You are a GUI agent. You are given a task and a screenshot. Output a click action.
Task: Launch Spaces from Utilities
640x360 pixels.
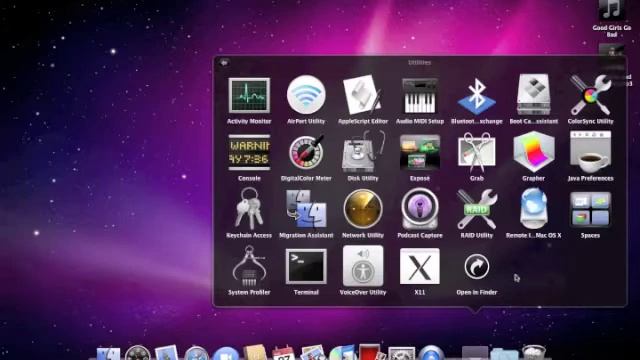590,209
